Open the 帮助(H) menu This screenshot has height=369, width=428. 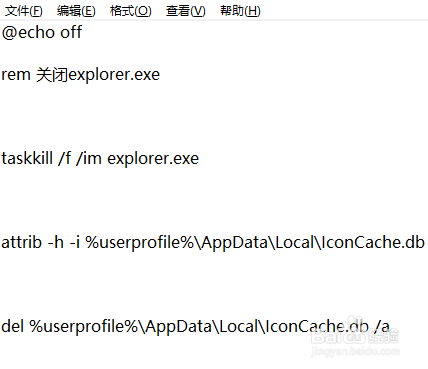click(x=240, y=11)
